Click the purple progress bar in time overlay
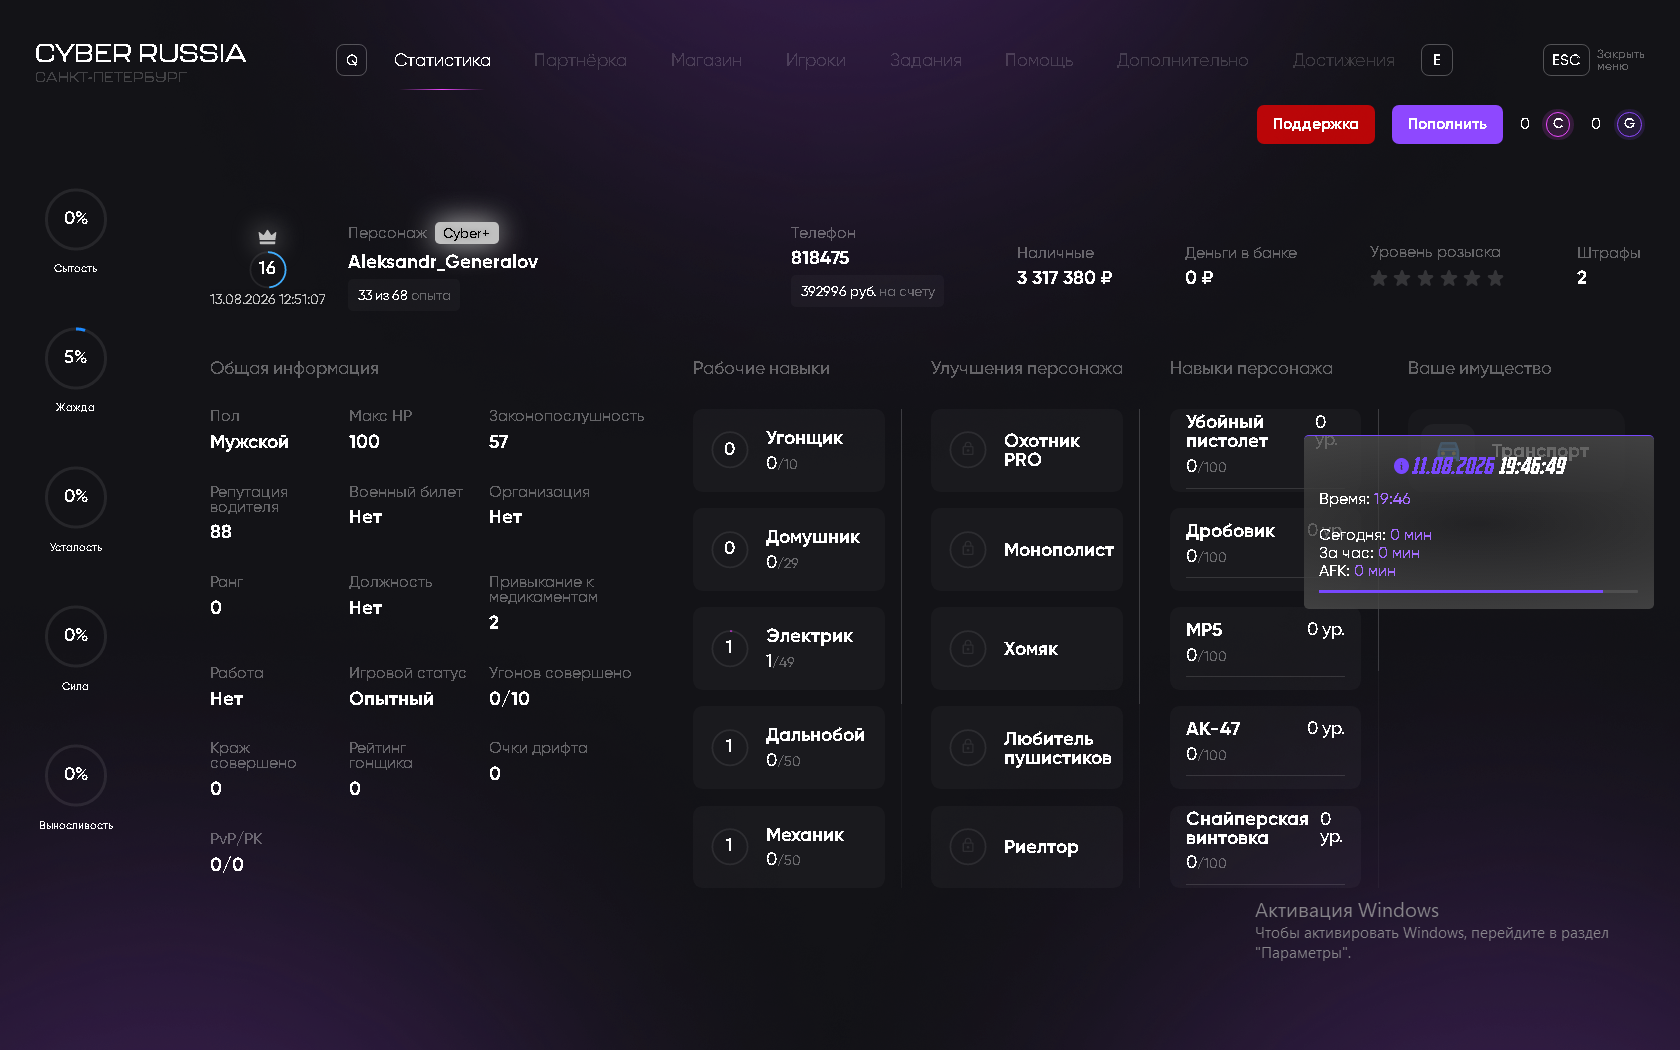 (x=1478, y=591)
